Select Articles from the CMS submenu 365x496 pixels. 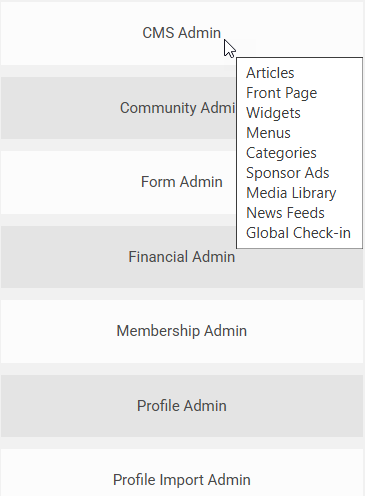pos(270,73)
